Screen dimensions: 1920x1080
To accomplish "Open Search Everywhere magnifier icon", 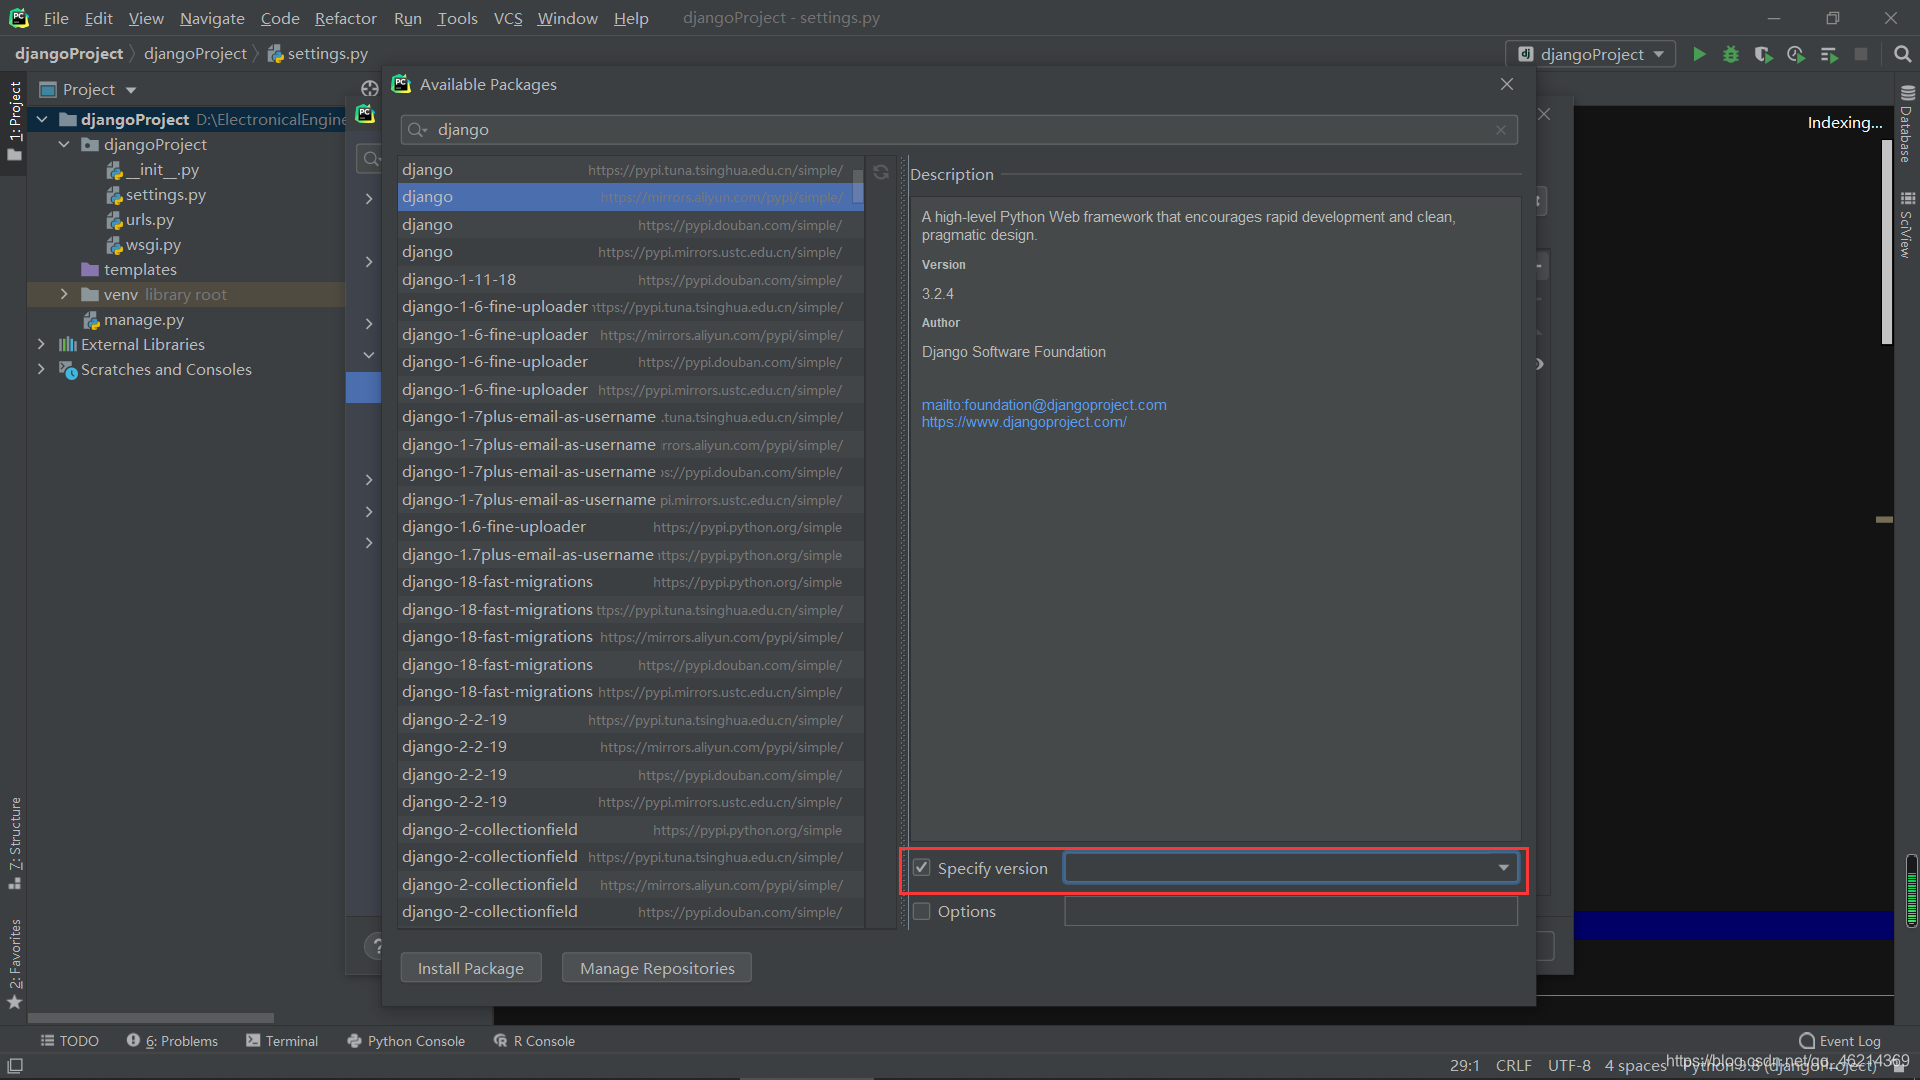I will tap(1902, 54).
